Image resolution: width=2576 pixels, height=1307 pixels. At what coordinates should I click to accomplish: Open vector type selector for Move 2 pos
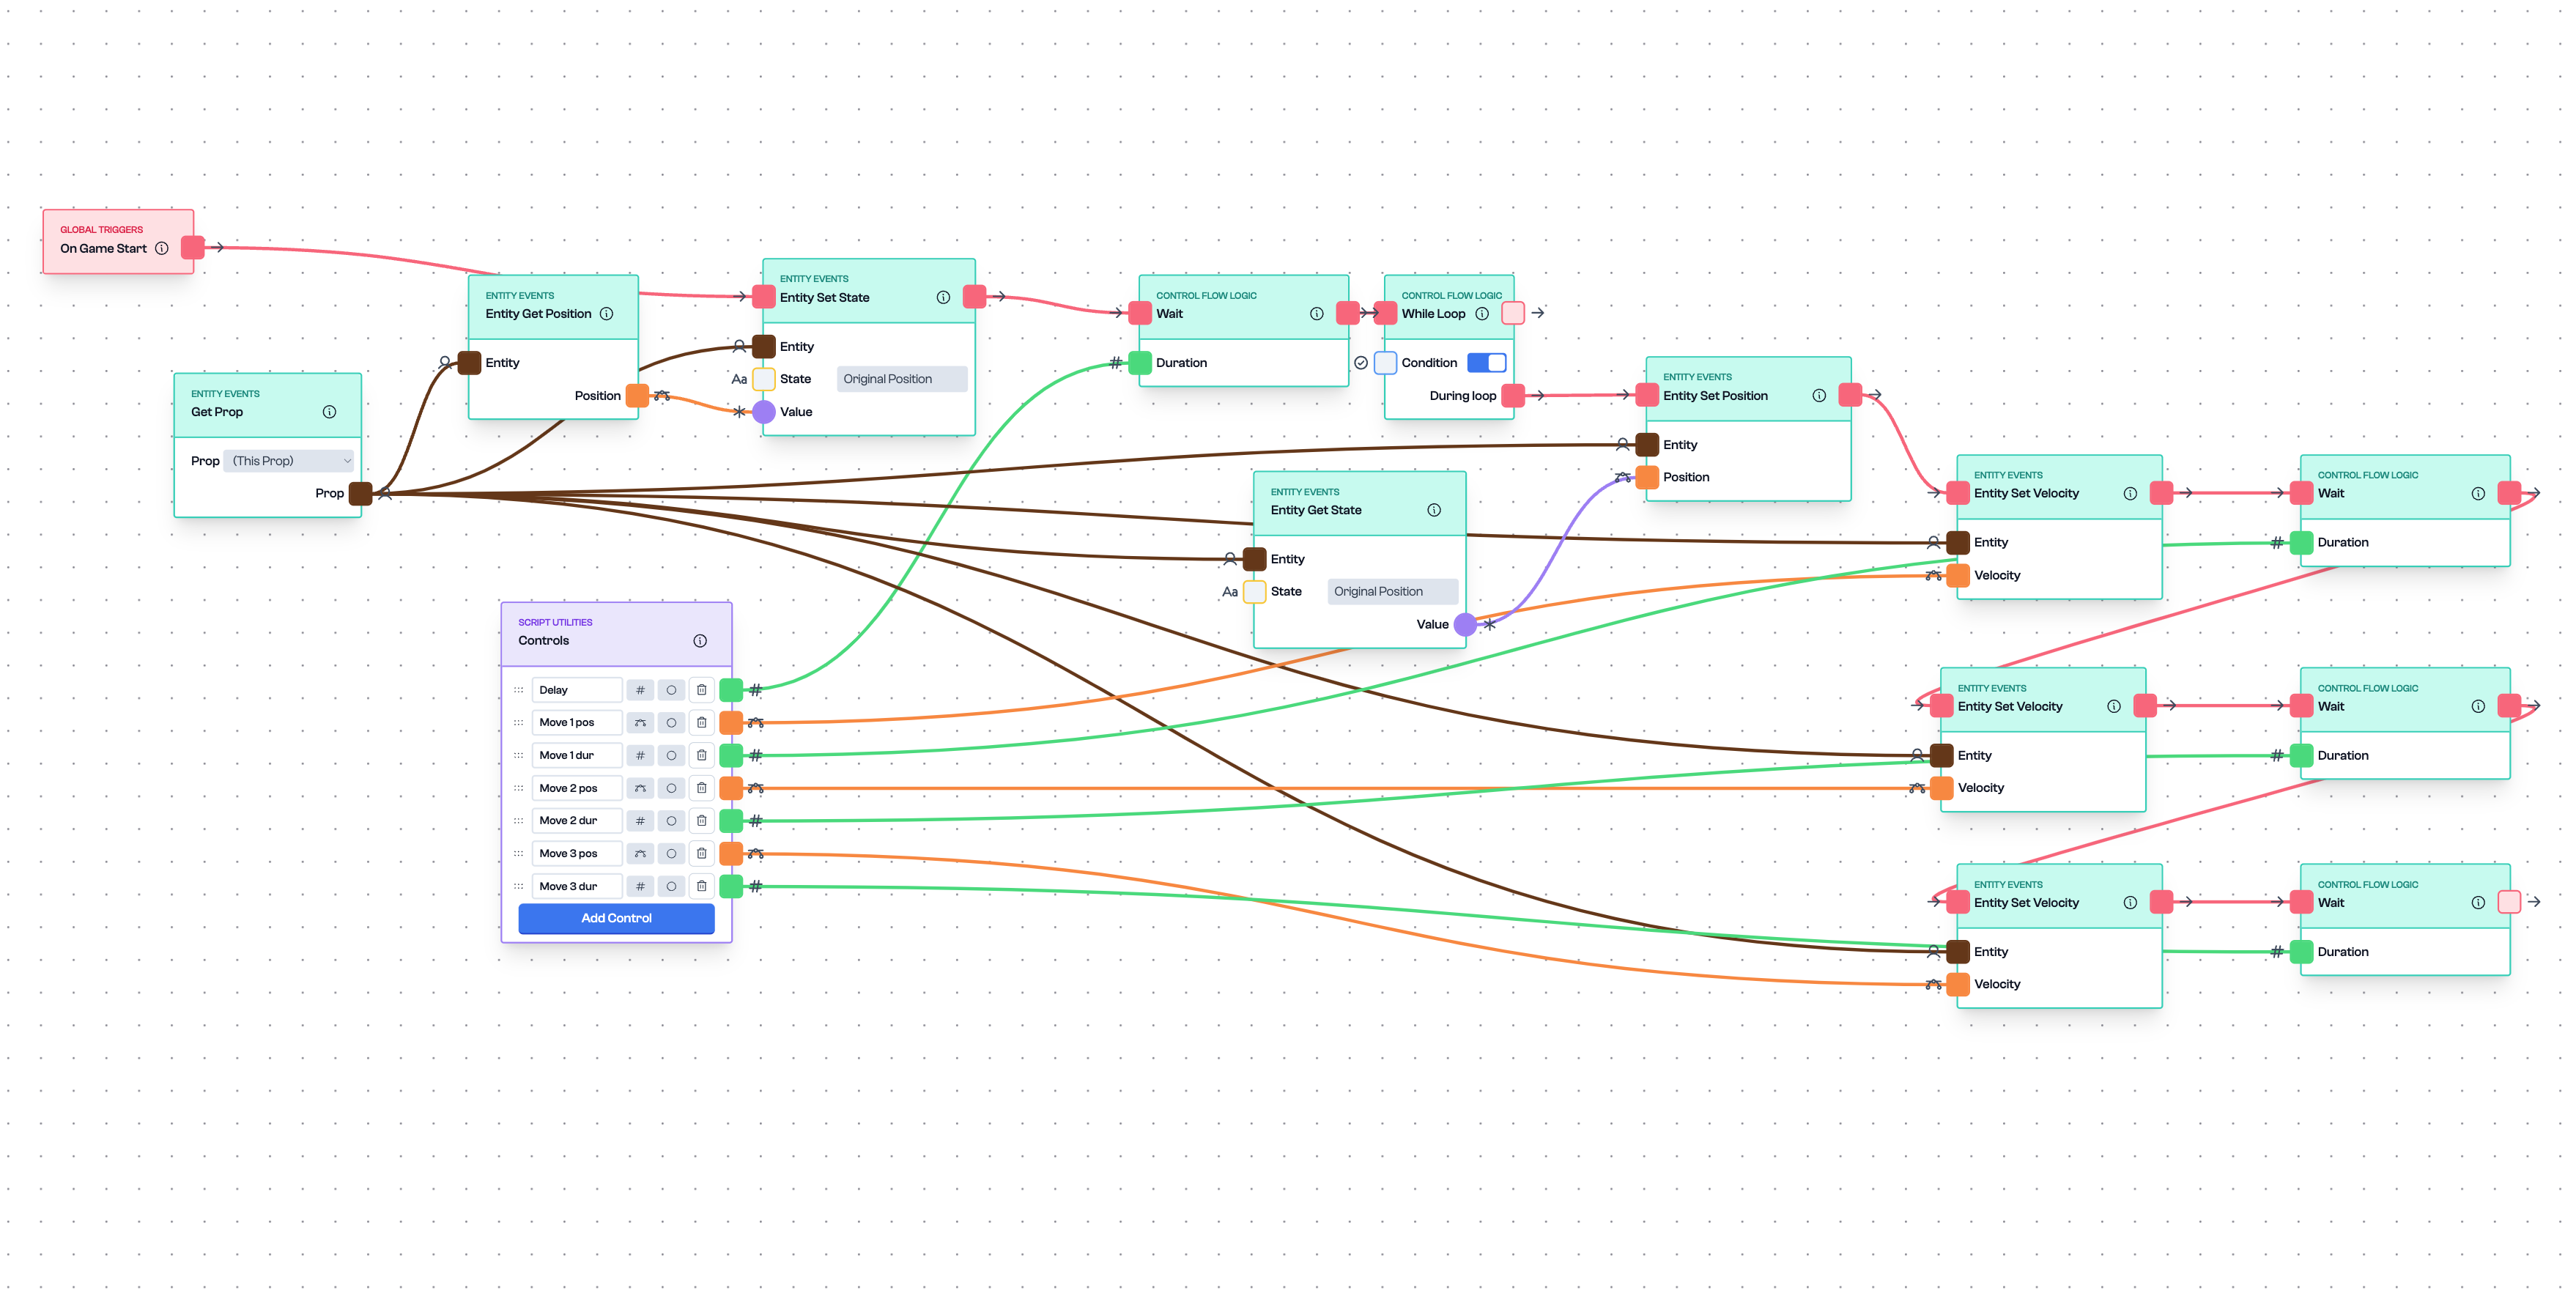click(640, 788)
